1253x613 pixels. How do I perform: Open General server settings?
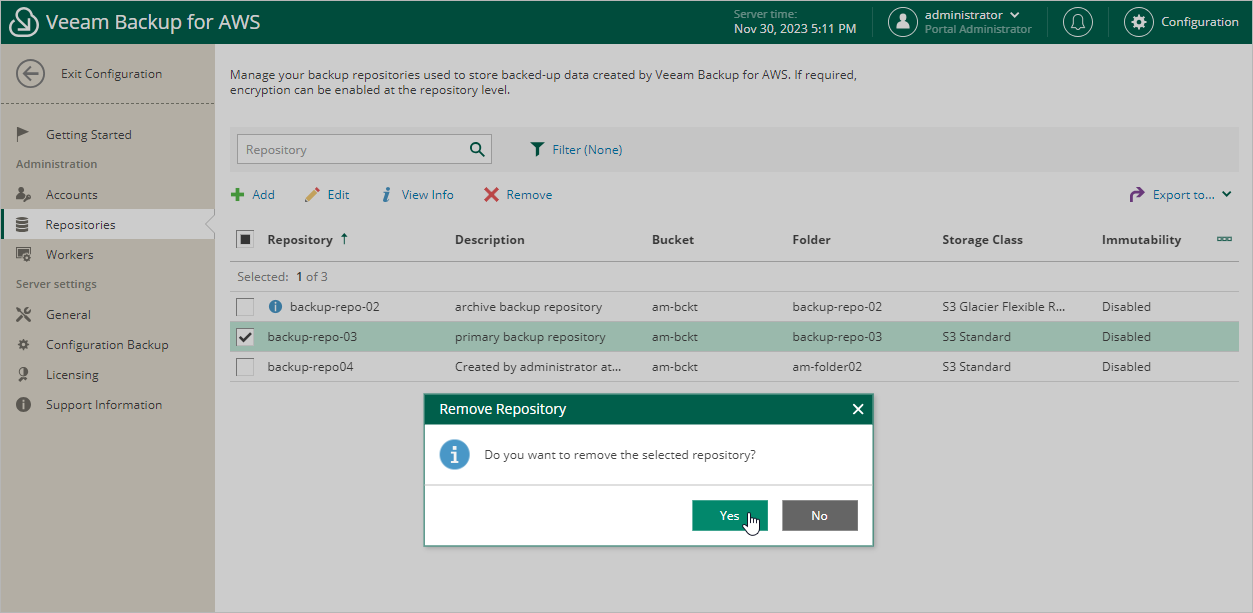pos(68,315)
